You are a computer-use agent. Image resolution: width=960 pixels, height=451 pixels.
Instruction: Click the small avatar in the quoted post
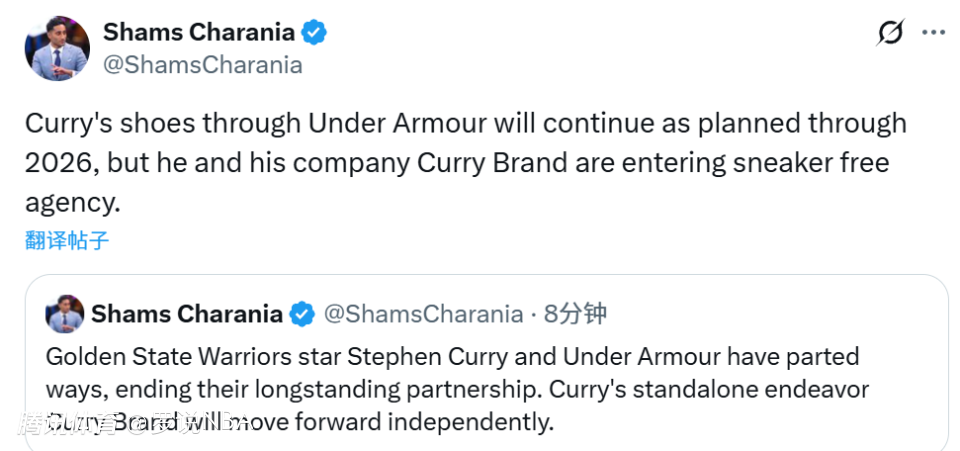click(x=64, y=314)
